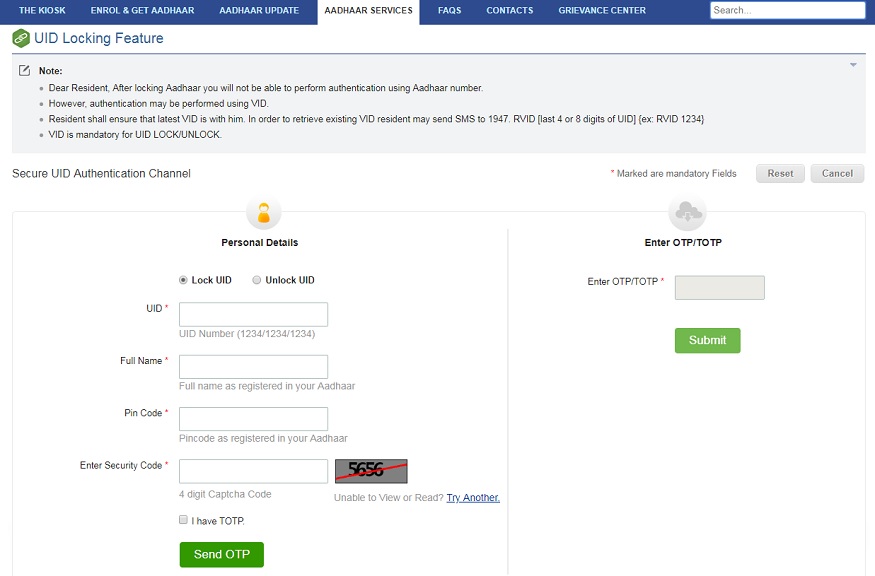Focus the UID number input field
This screenshot has width=875, height=576.
253,314
